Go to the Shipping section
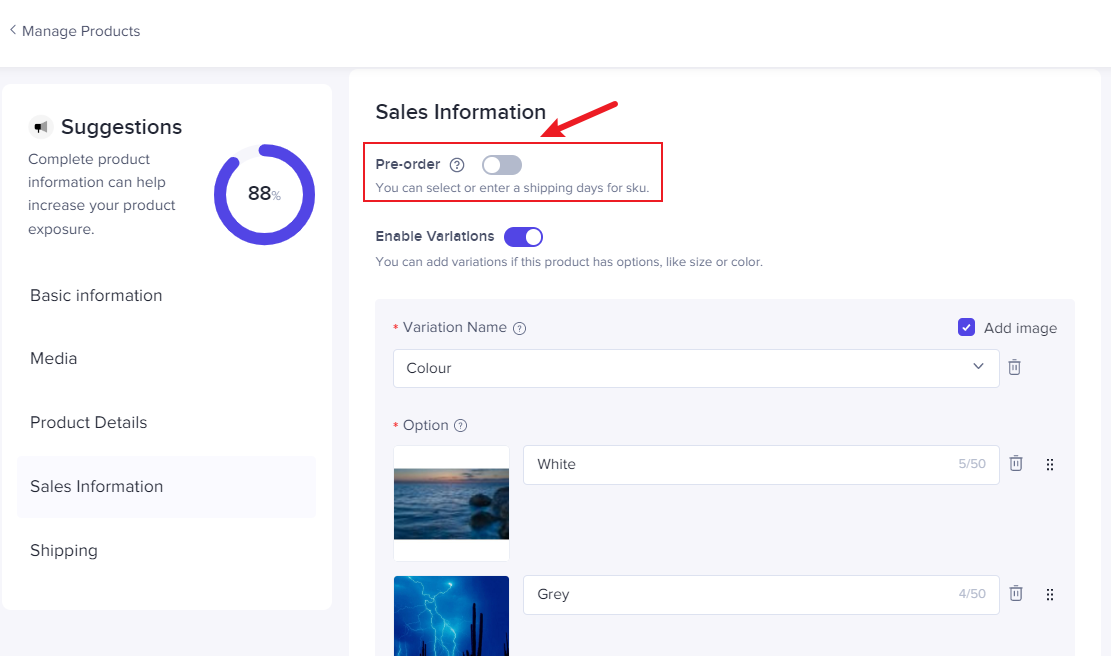Image resolution: width=1111 pixels, height=656 pixels. tap(63, 550)
